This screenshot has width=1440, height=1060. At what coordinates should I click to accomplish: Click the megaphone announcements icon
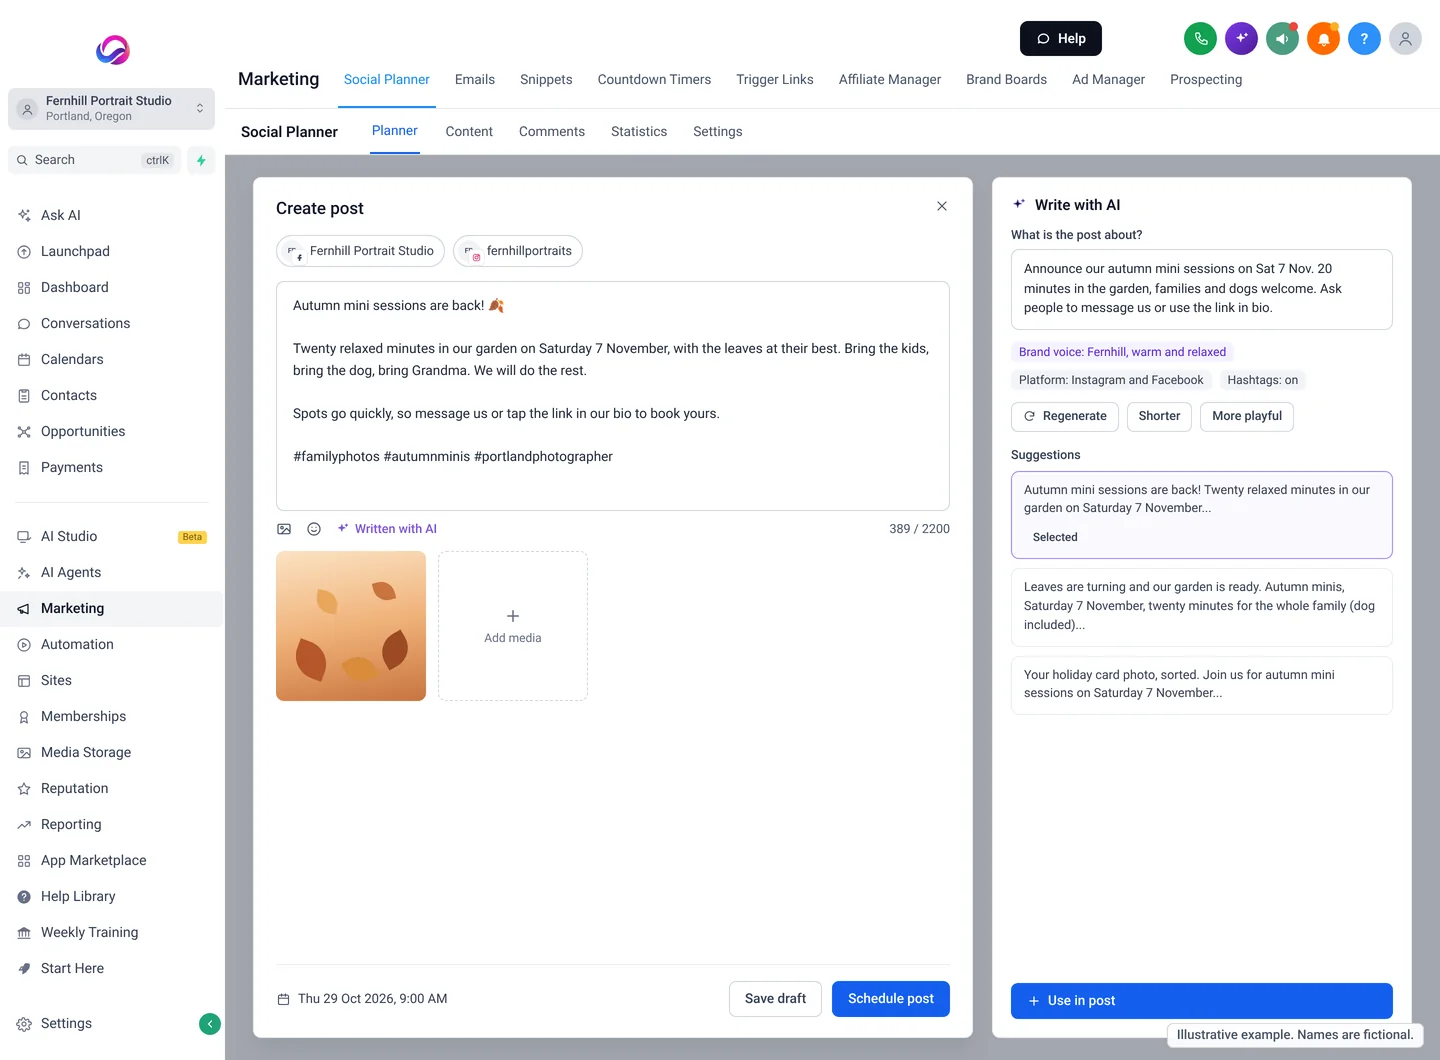tap(1282, 39)
